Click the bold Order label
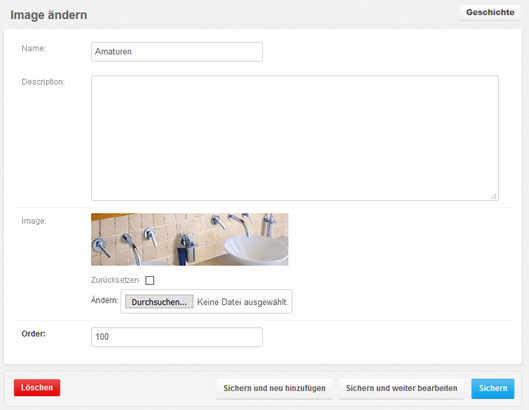Screen dimensions: 529x410 coord(33,334)
